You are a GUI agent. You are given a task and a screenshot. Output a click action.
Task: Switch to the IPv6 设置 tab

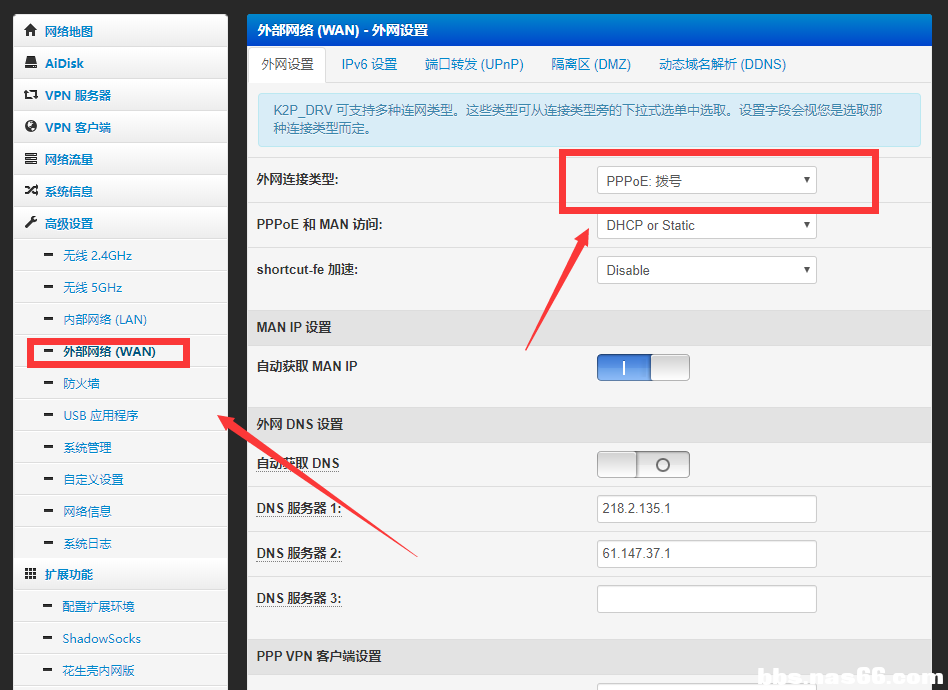[x=369, y=64]
